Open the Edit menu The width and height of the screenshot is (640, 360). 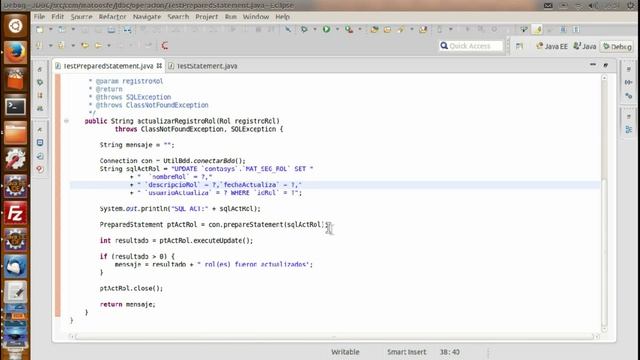57,17
